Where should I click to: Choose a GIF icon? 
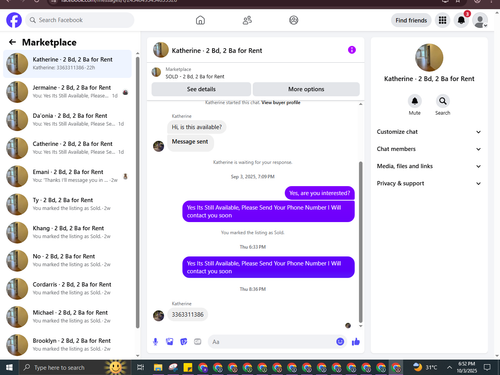click(x=198, y=342)
